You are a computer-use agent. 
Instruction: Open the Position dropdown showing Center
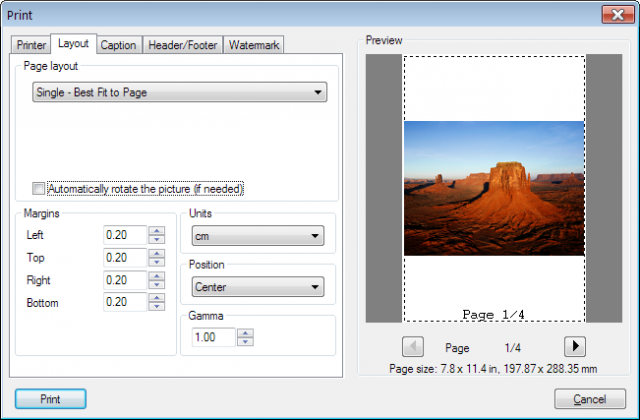(258, 287)
